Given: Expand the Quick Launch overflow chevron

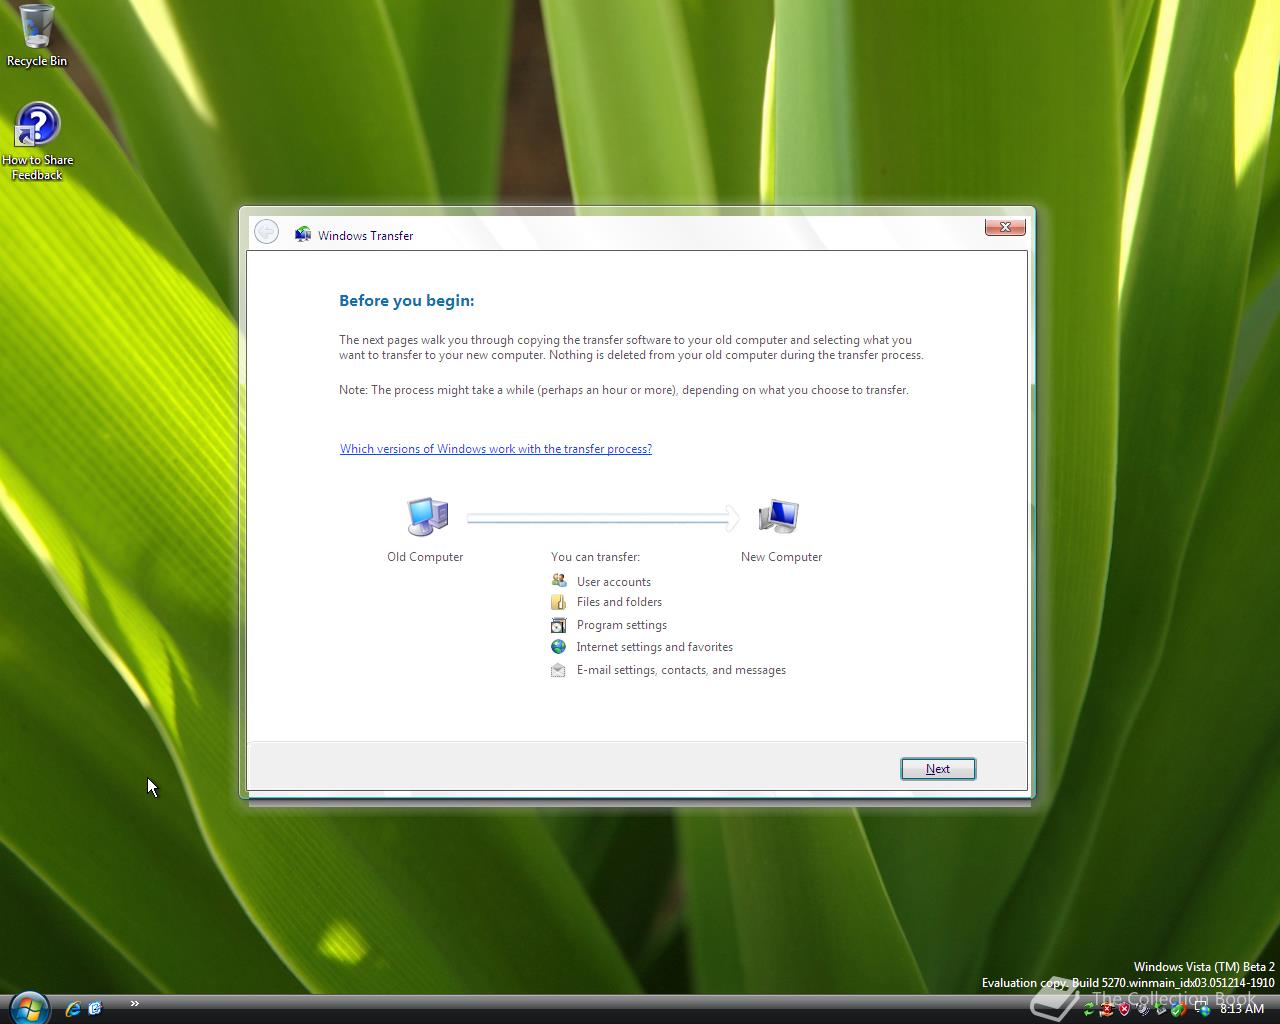Looking at the screenshot, I should coord(134,1004).
